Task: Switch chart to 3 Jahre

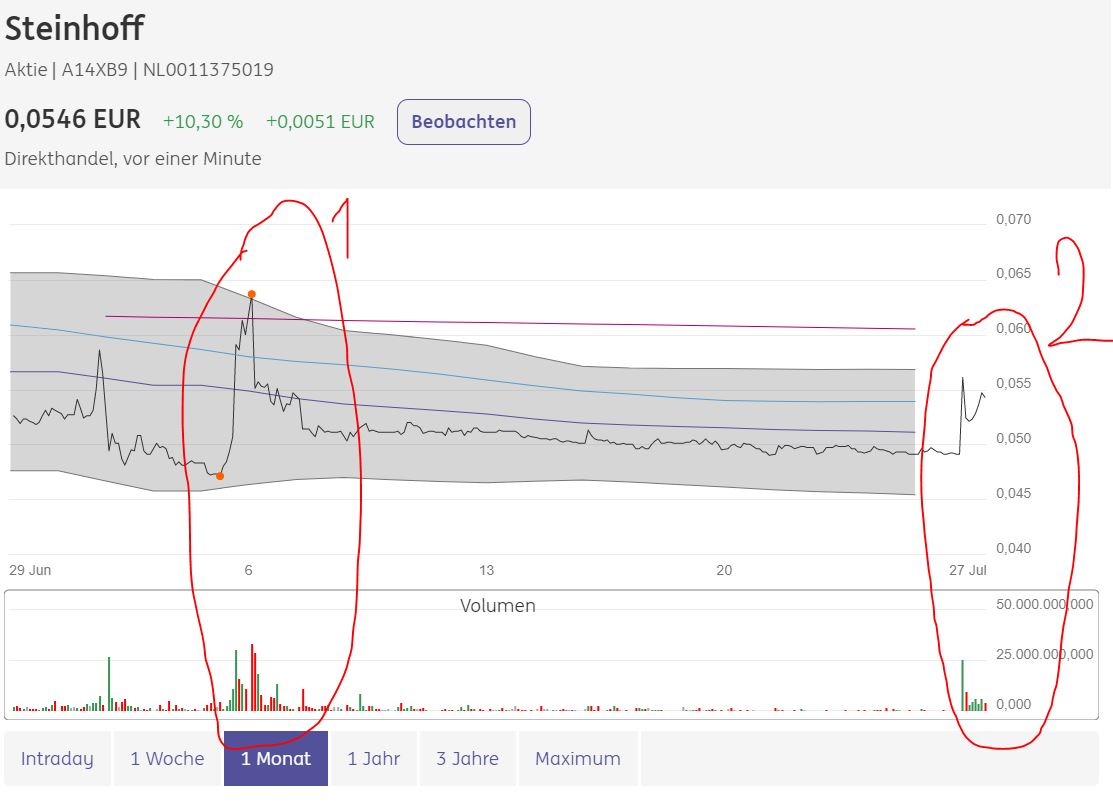Action: click(x=467, y=758)
